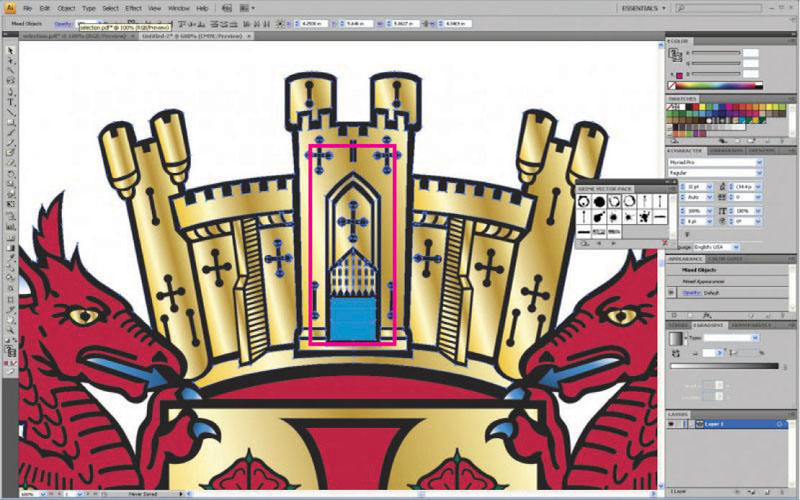Select the Selection tool arrow

[10, 51]
